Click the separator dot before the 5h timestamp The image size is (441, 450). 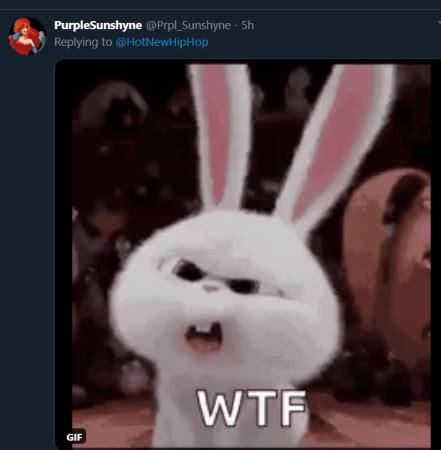click(x=236, y=26)
